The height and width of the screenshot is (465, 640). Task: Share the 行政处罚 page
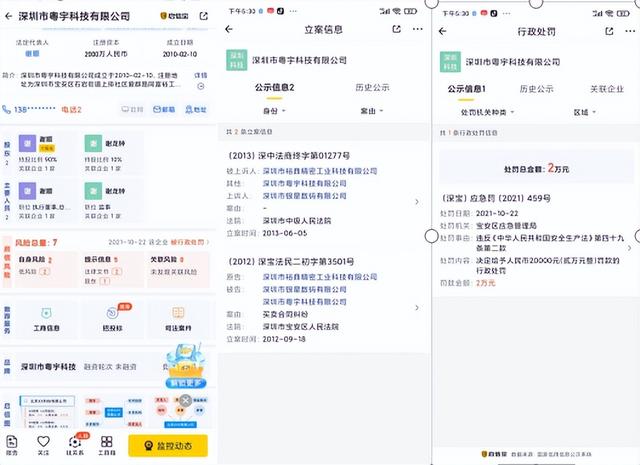pos(609,31)
